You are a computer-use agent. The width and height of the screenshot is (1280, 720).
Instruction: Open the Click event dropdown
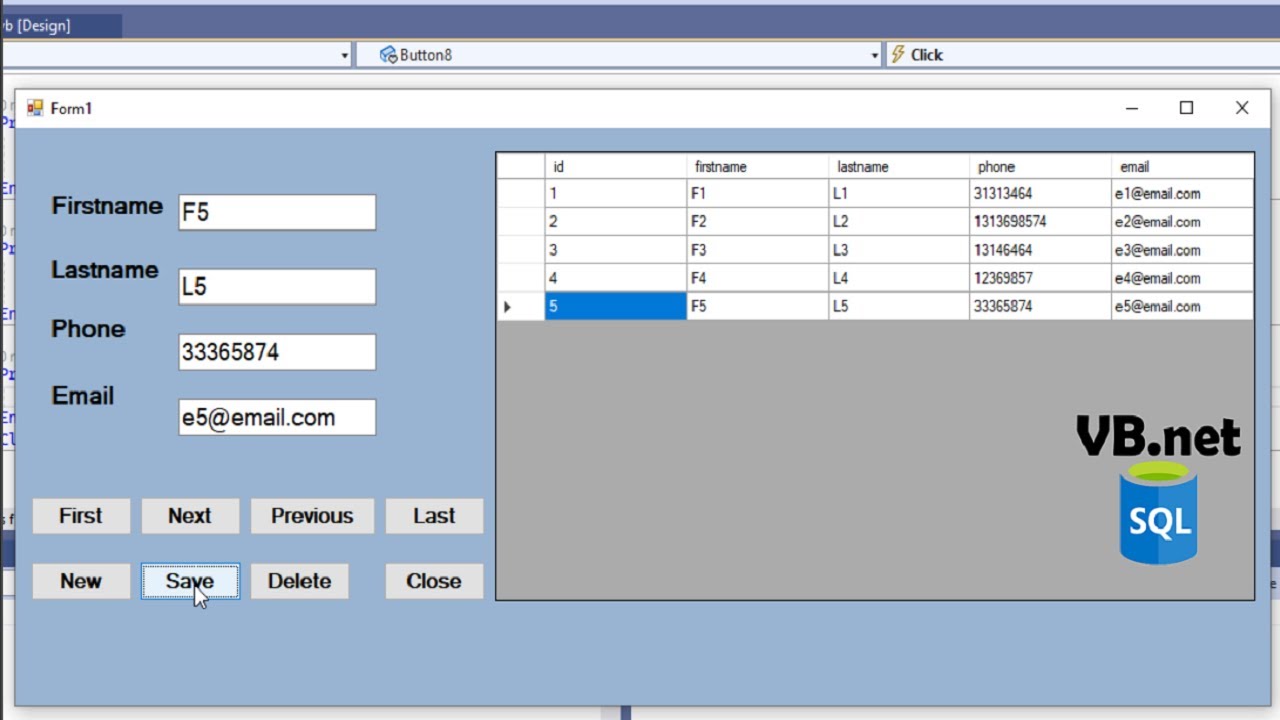click(x=1083, y=55)
